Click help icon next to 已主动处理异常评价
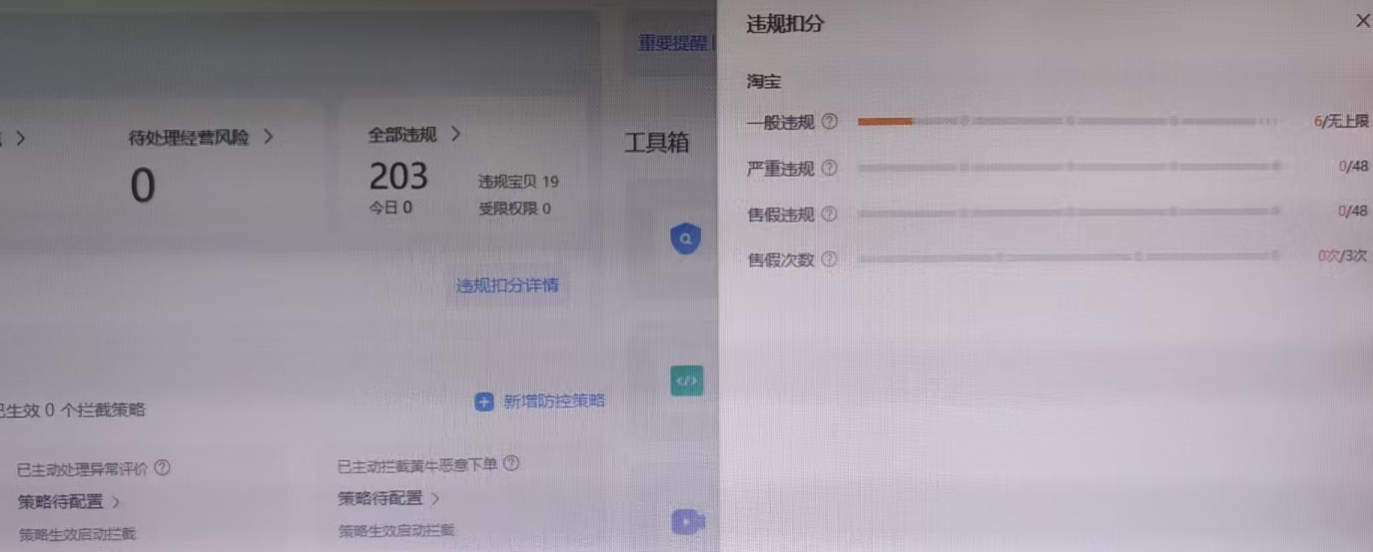Image resolution: width=1373 pixels, height=552 pixels. click(x=162, y=467)
